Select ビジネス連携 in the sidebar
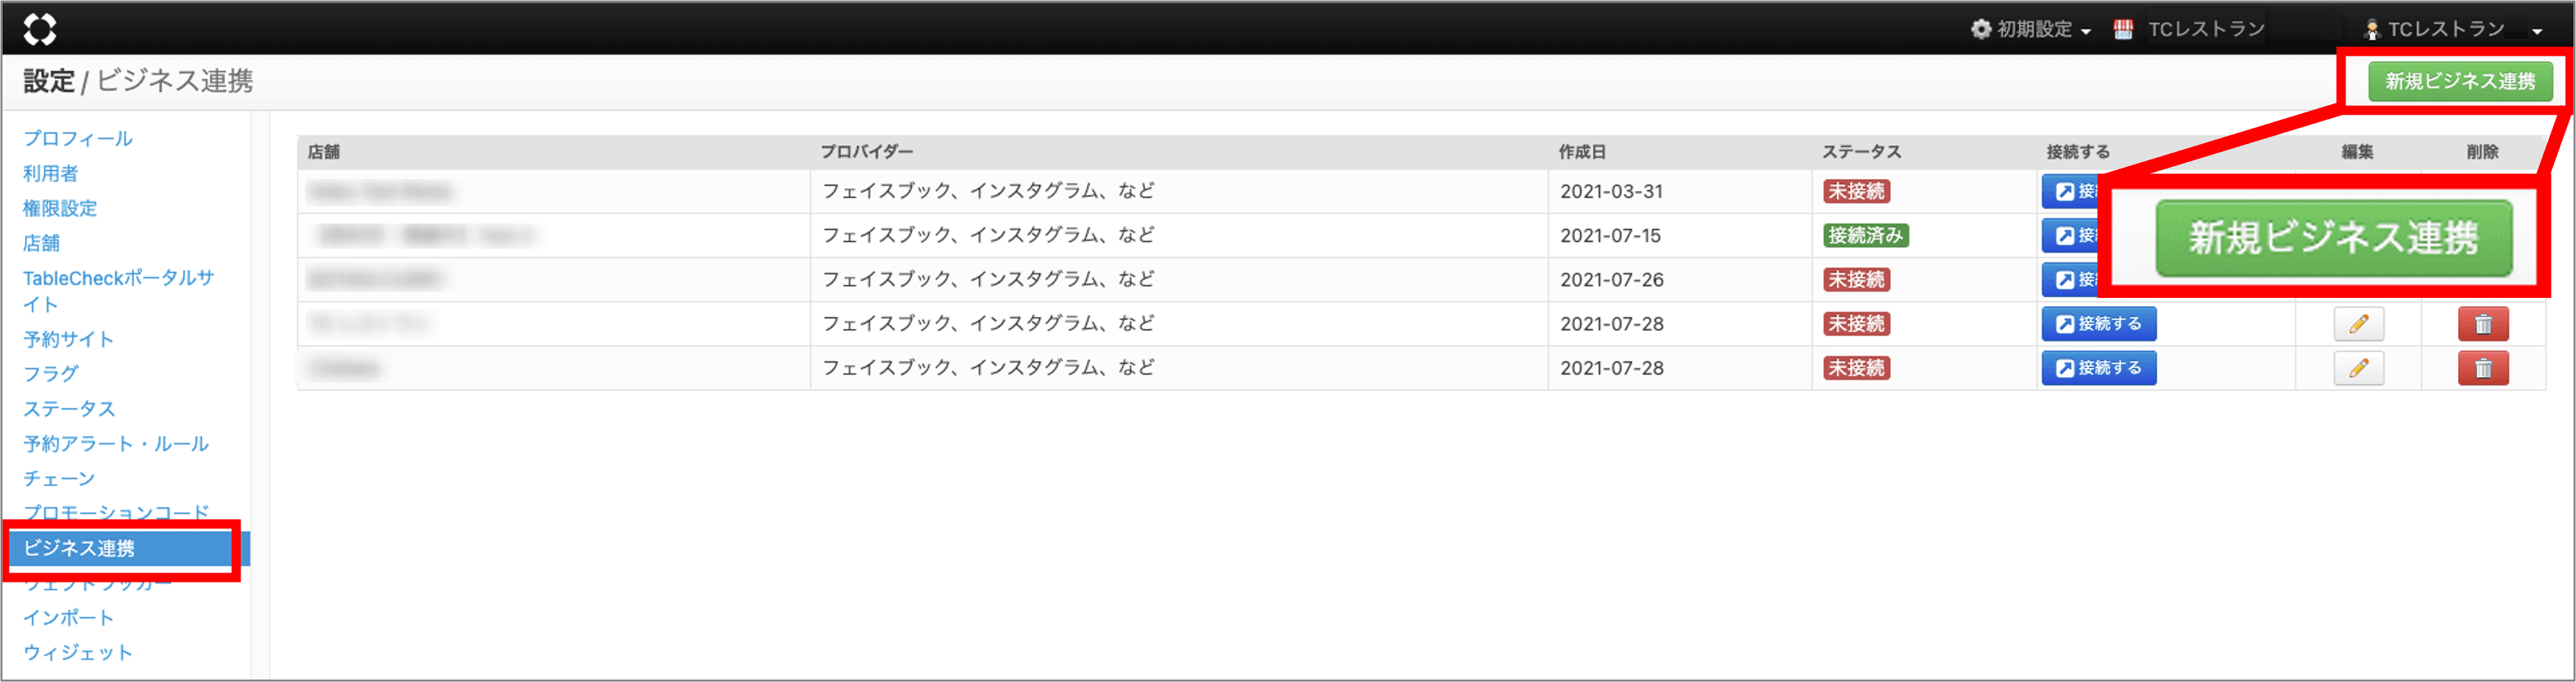The image size is (2576, 682). (x=79, y=548)
